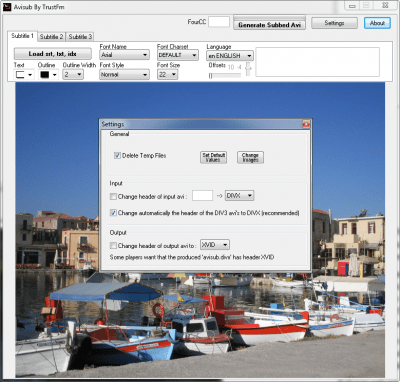The image size is (400, 382).
Task: Open the Outline color swatch picker
Action: point(48,75)
